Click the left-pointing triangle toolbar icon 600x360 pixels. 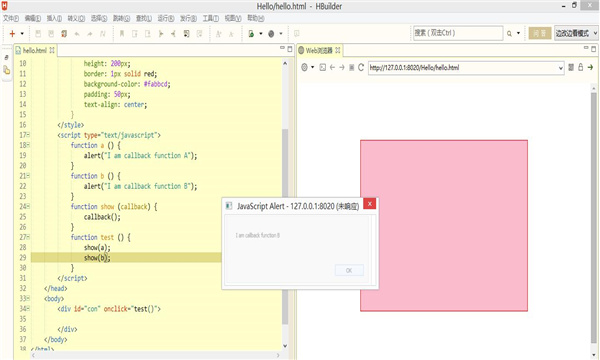tap(173, 34)
